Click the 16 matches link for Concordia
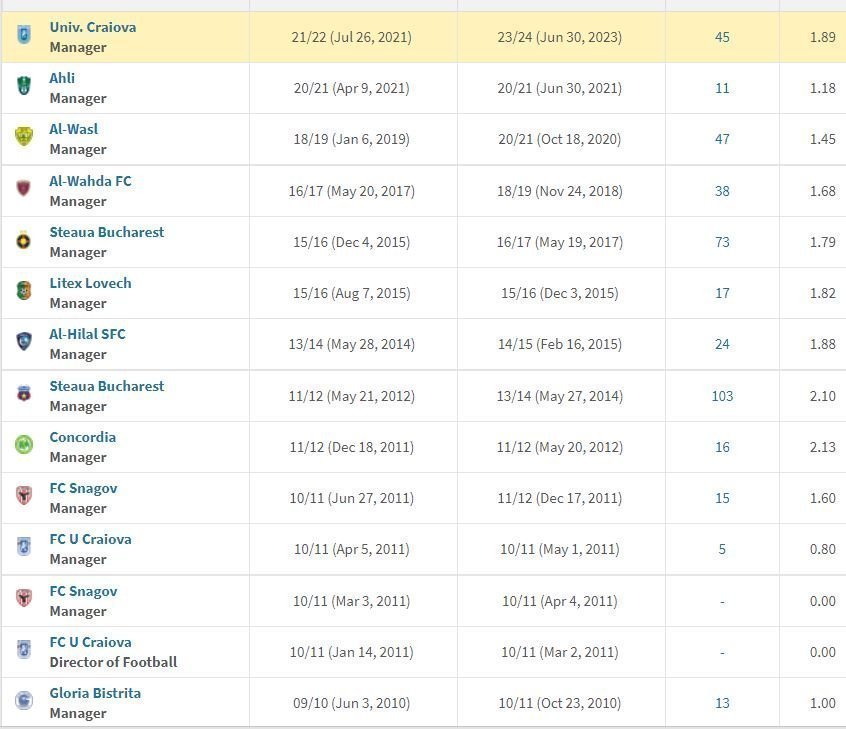This screenshot has height=729, width=846. (x=722, y=447)
